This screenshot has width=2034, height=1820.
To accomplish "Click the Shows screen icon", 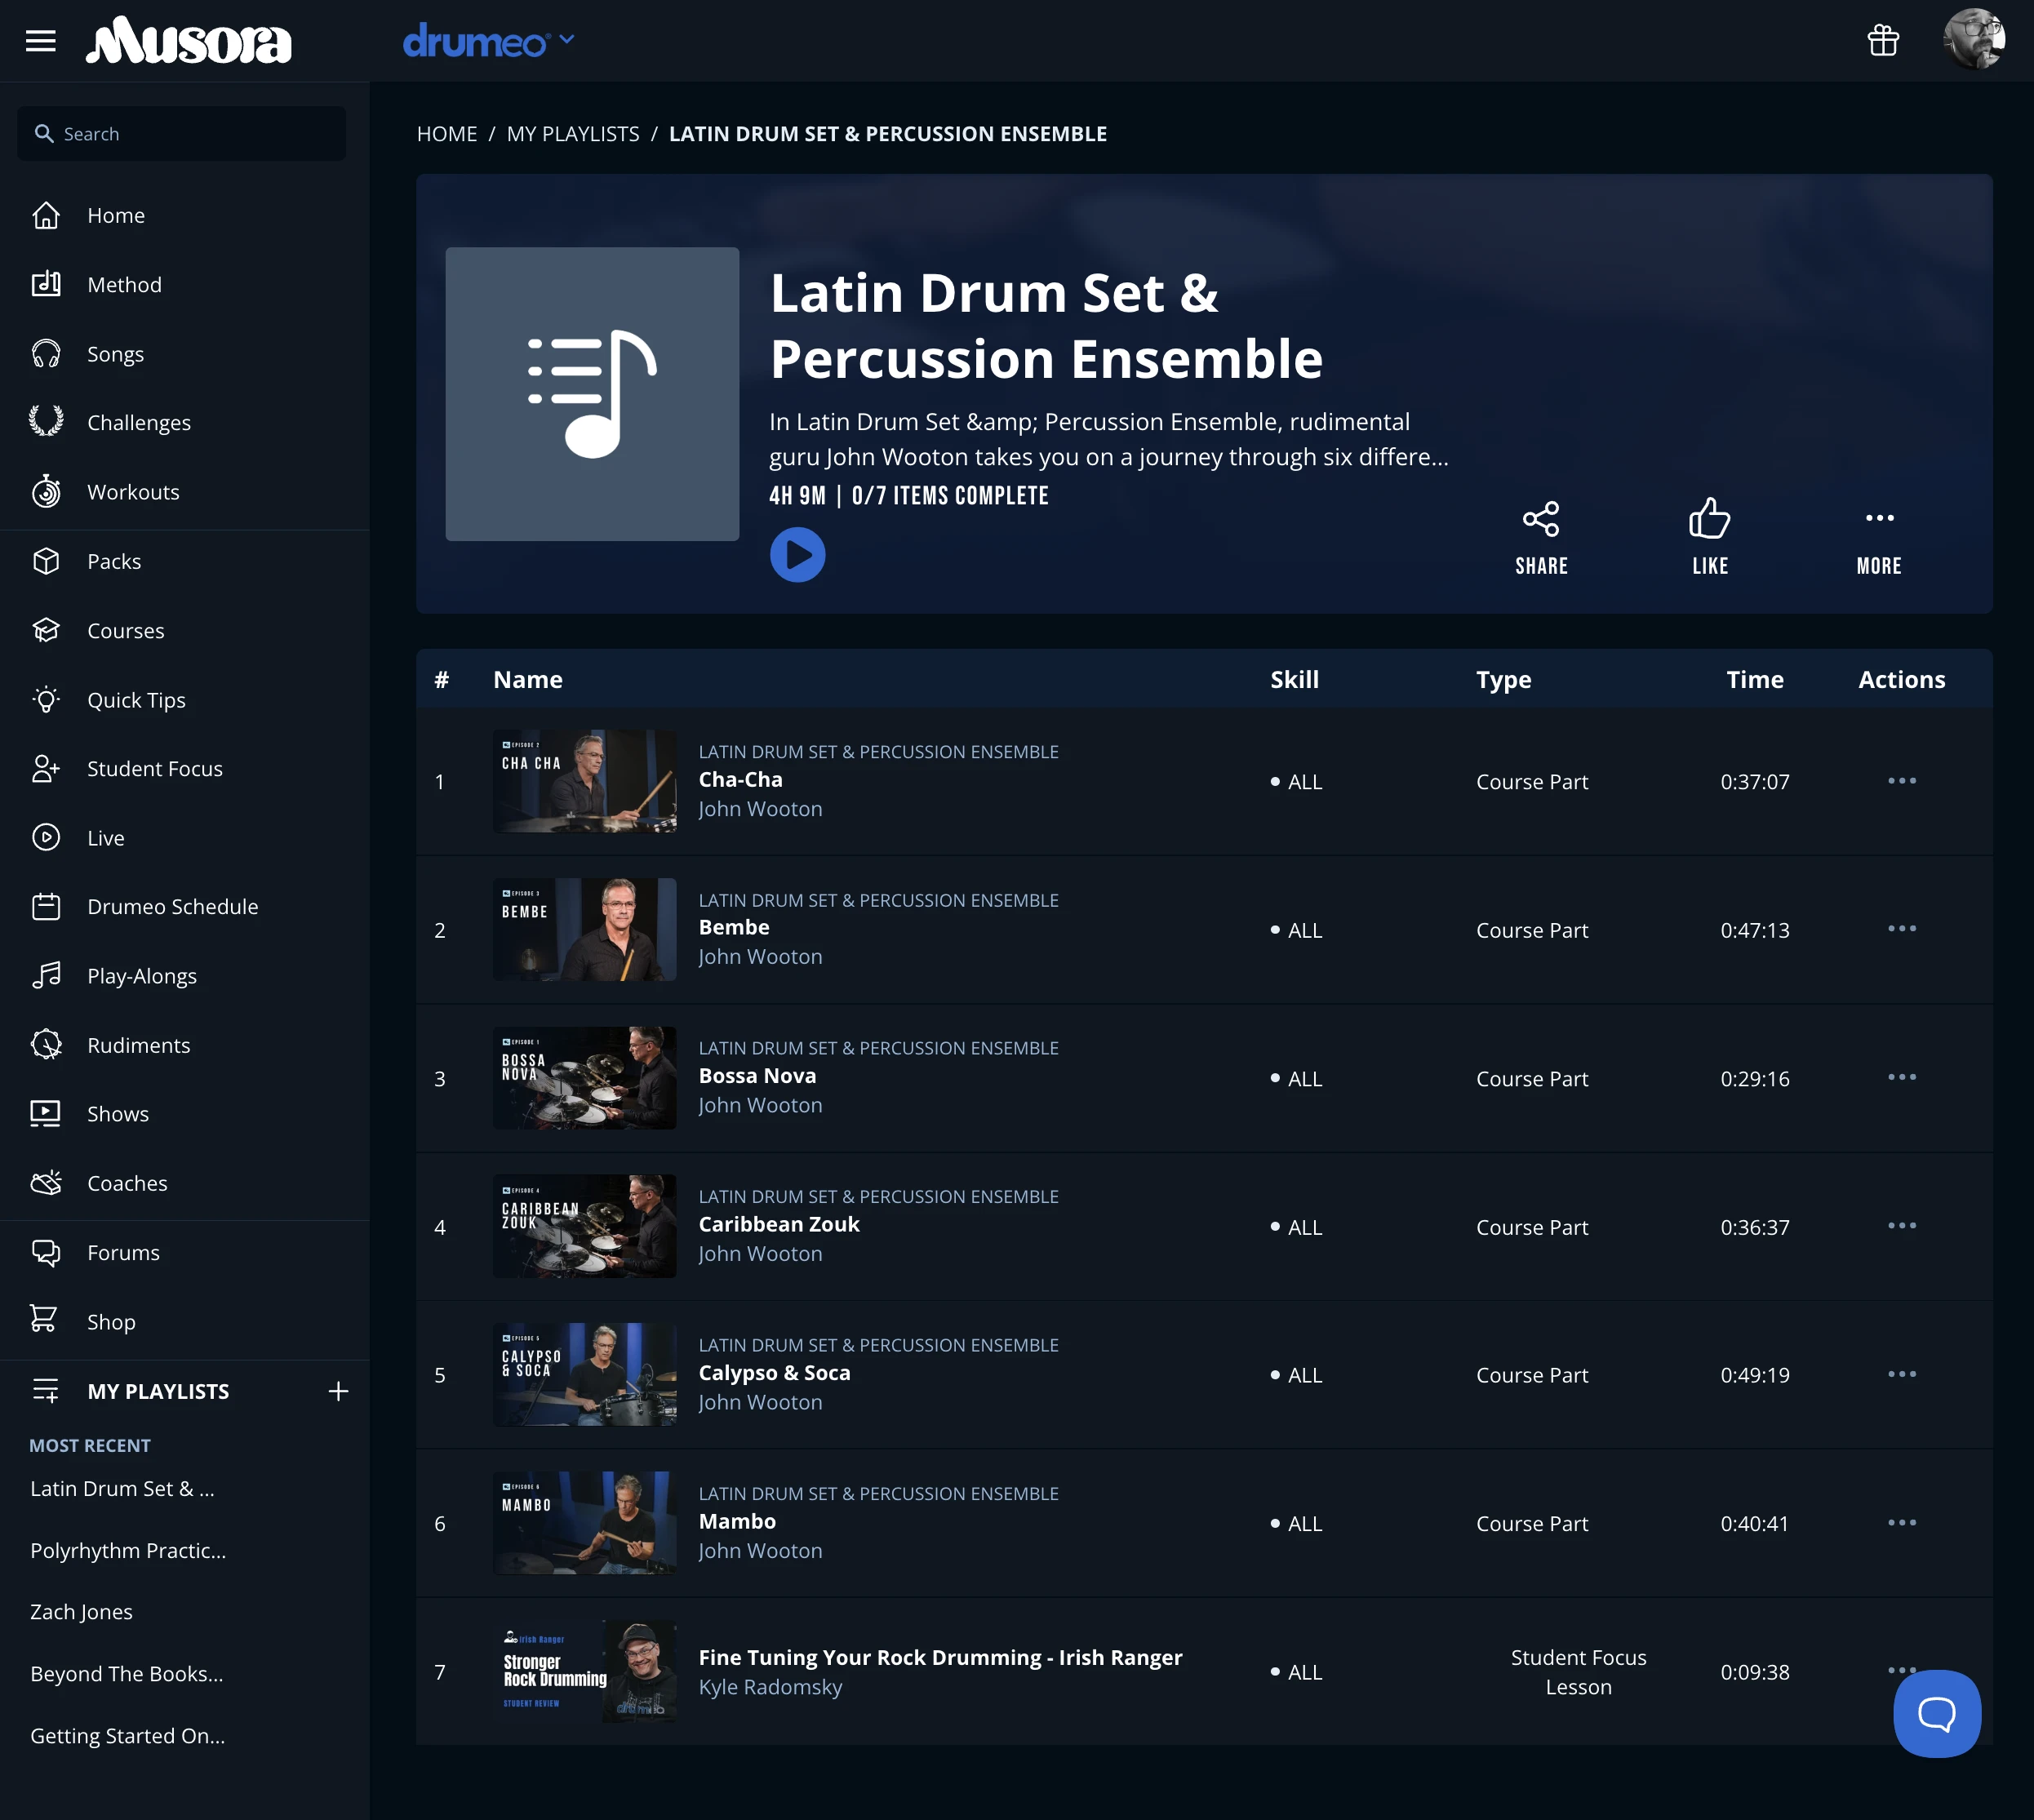I will tap(46, 1113).
